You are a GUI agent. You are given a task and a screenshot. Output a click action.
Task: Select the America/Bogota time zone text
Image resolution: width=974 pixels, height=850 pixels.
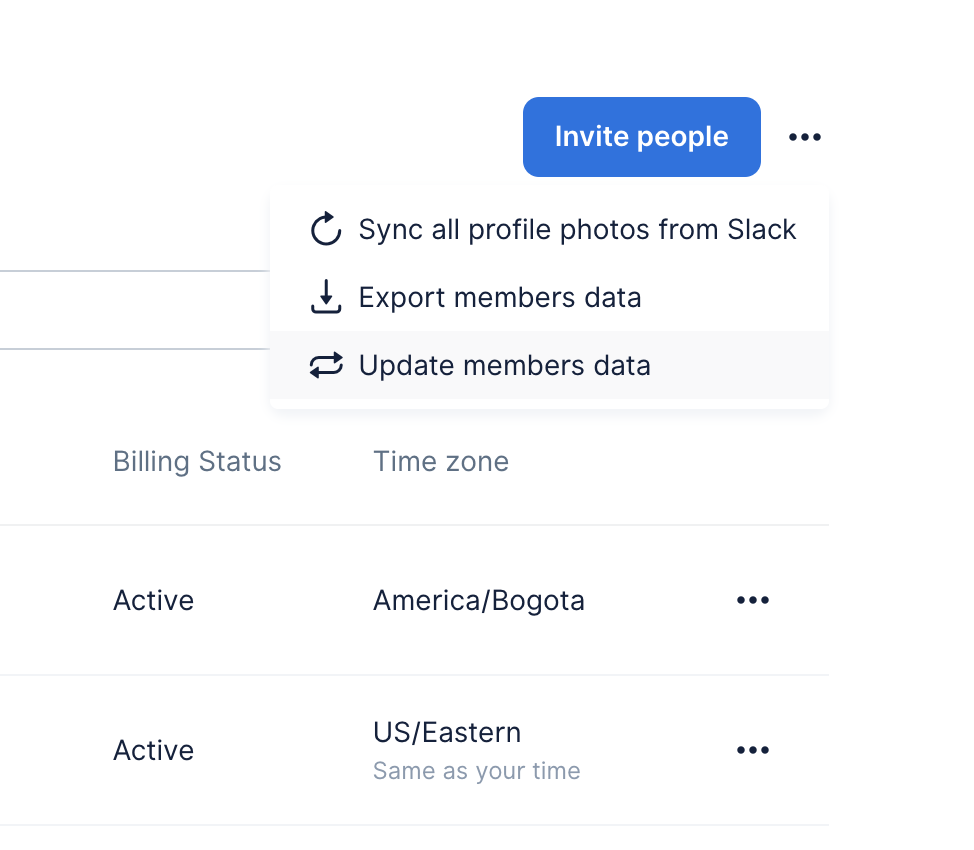tap(478, 600)
